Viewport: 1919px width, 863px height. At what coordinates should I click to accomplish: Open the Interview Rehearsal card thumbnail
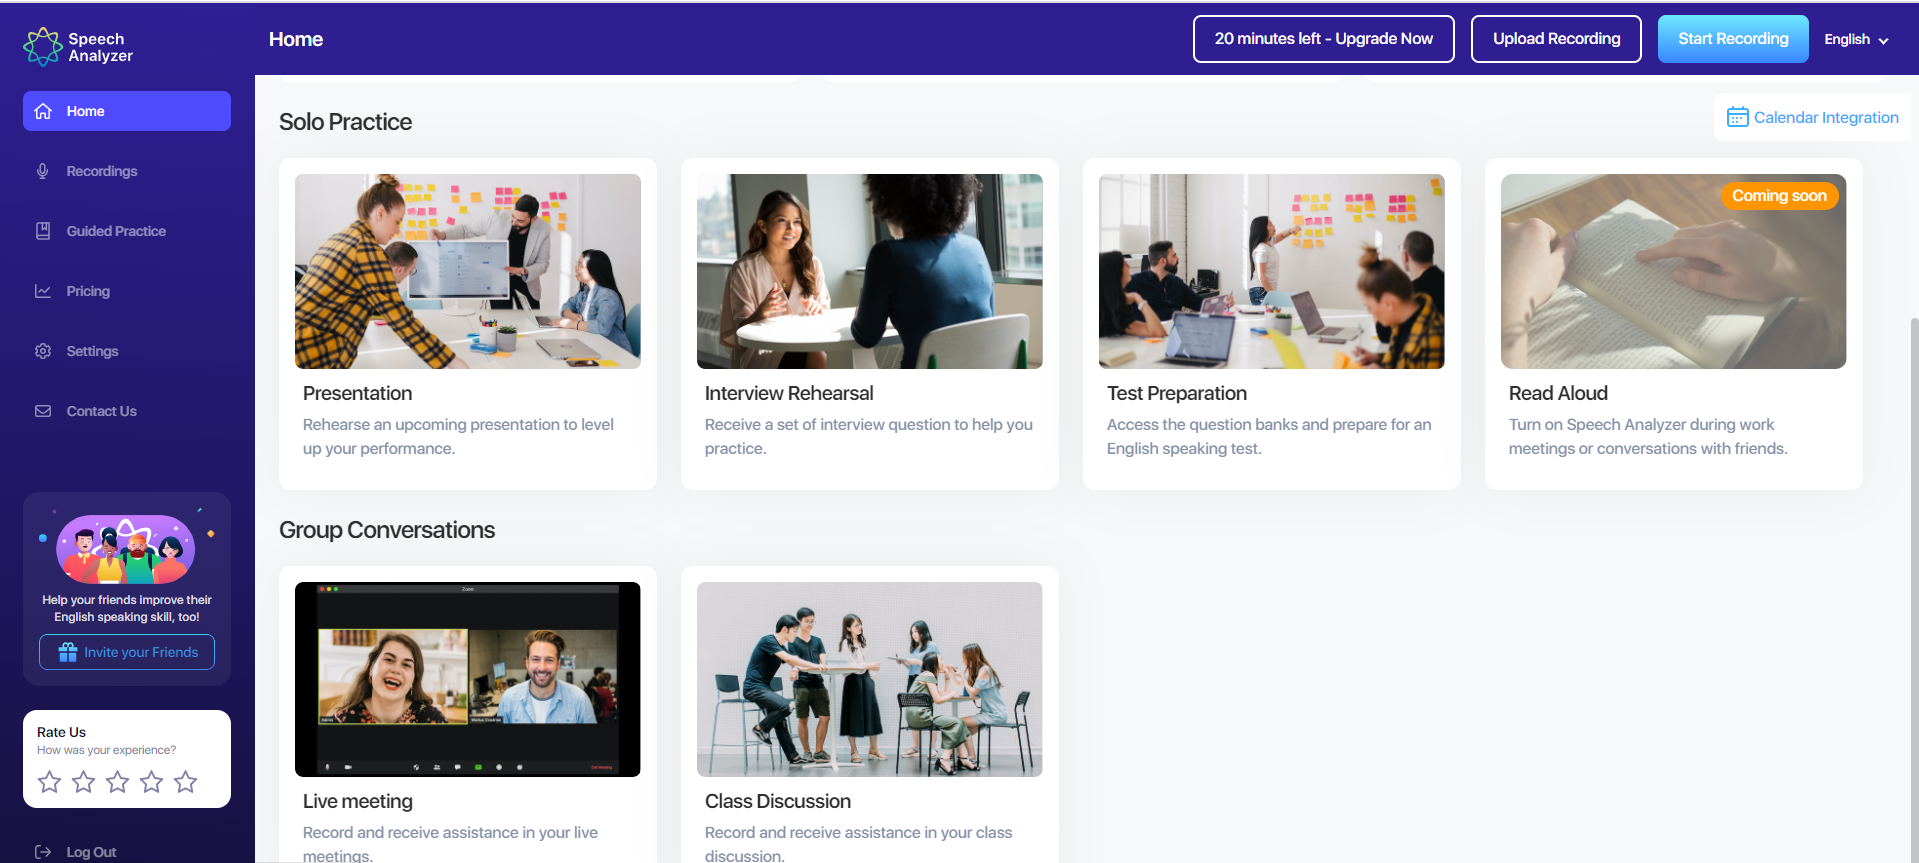coord(870,271)
